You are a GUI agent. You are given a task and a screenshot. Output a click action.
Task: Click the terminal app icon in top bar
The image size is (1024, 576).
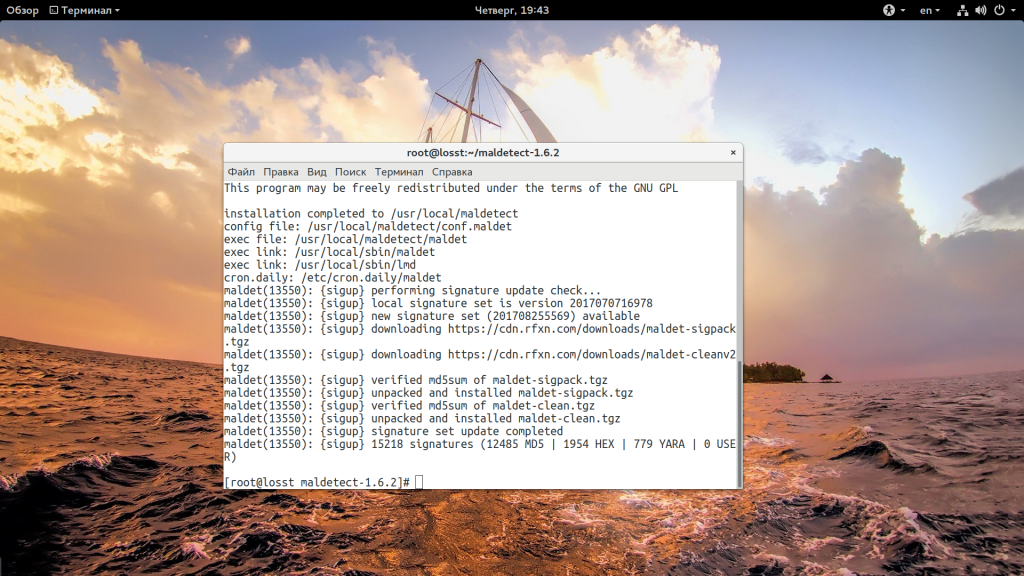[x=53, y=10]
